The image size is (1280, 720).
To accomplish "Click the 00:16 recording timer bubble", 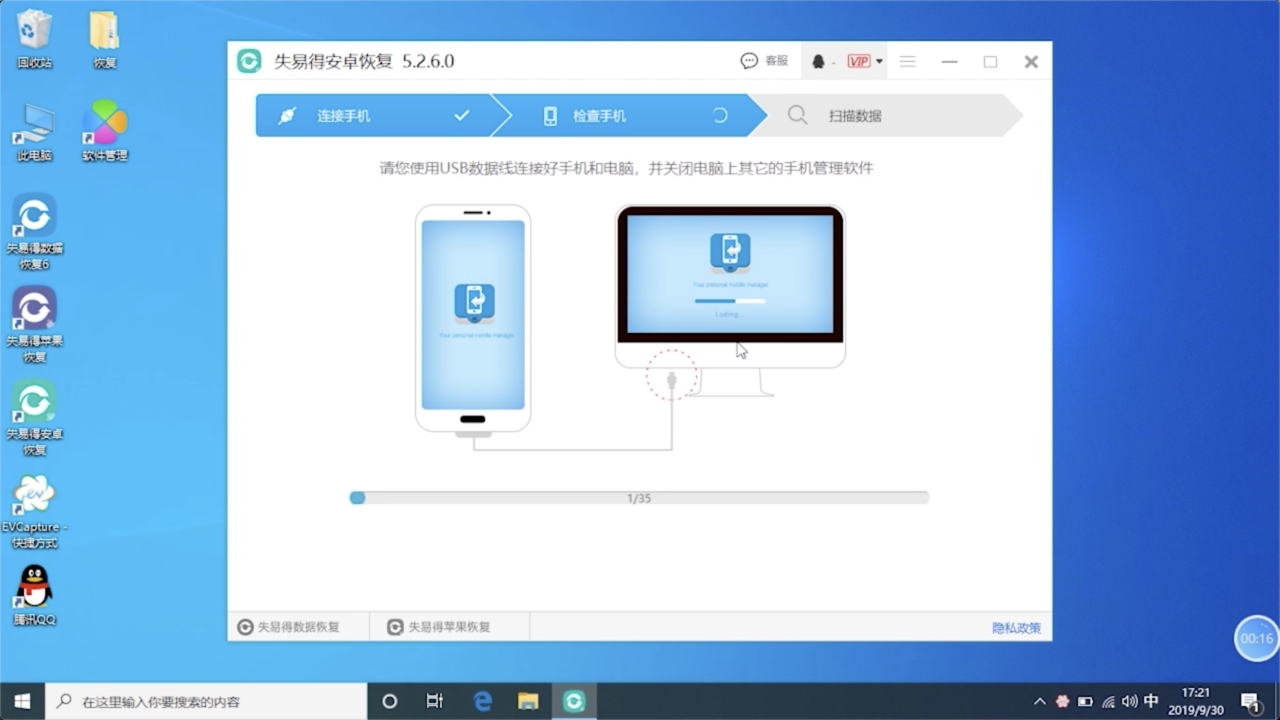I will [1257, 638].
